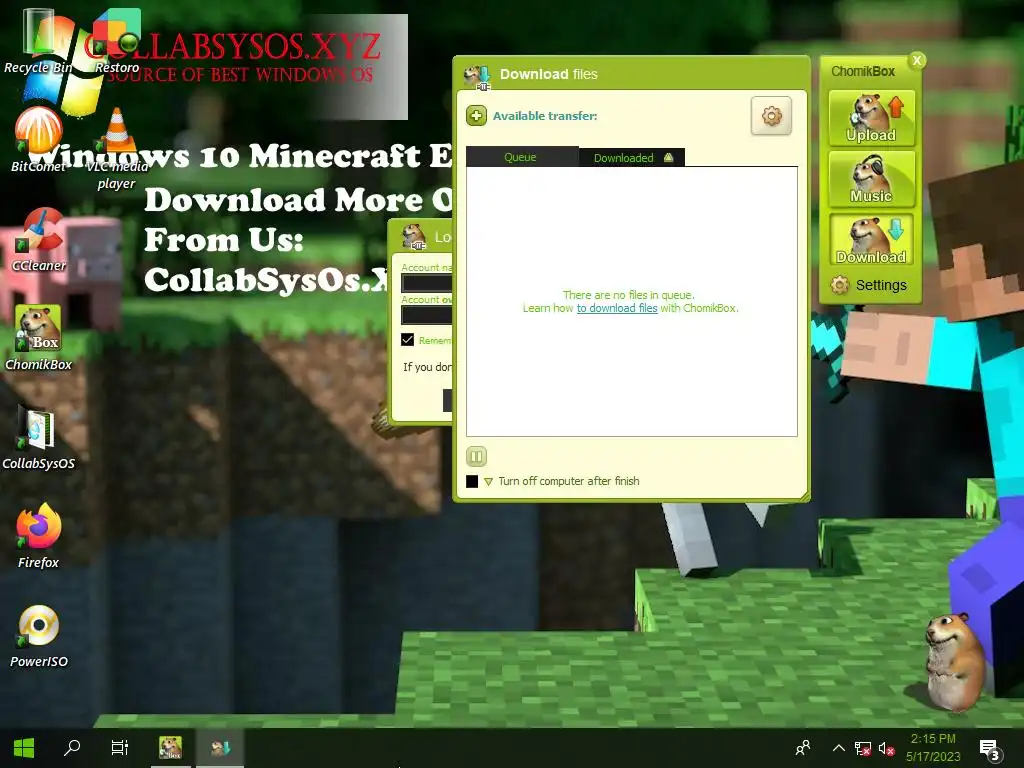Click the Download files taskbar button
This screenshot has width=1024, height=768.
[x=220, y=748]
